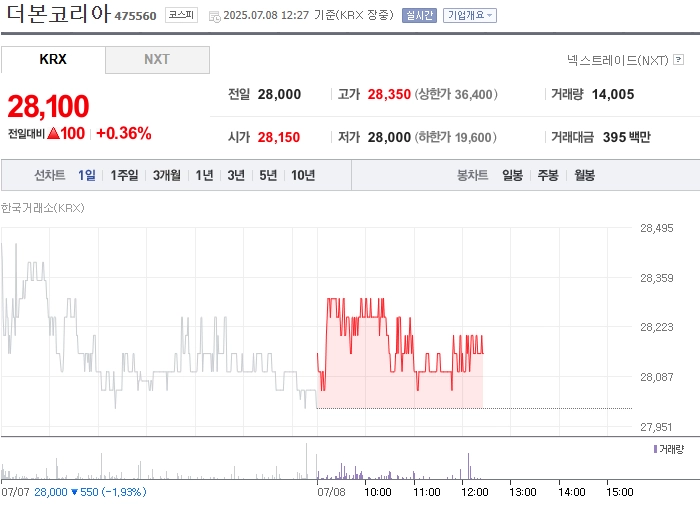Viewport: 700px width, 515px height.
Task: Click the 10:00 time axis marker
Action: [378, 492]
